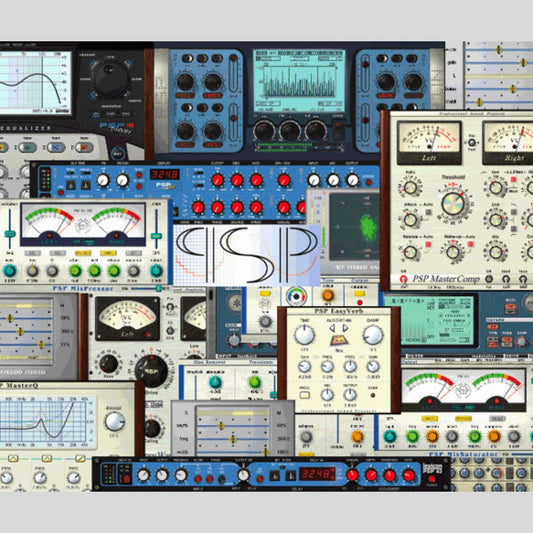Click the large black knob next to EQ graph
This screenshot has width=533, height=533.
tap(110, 79)
